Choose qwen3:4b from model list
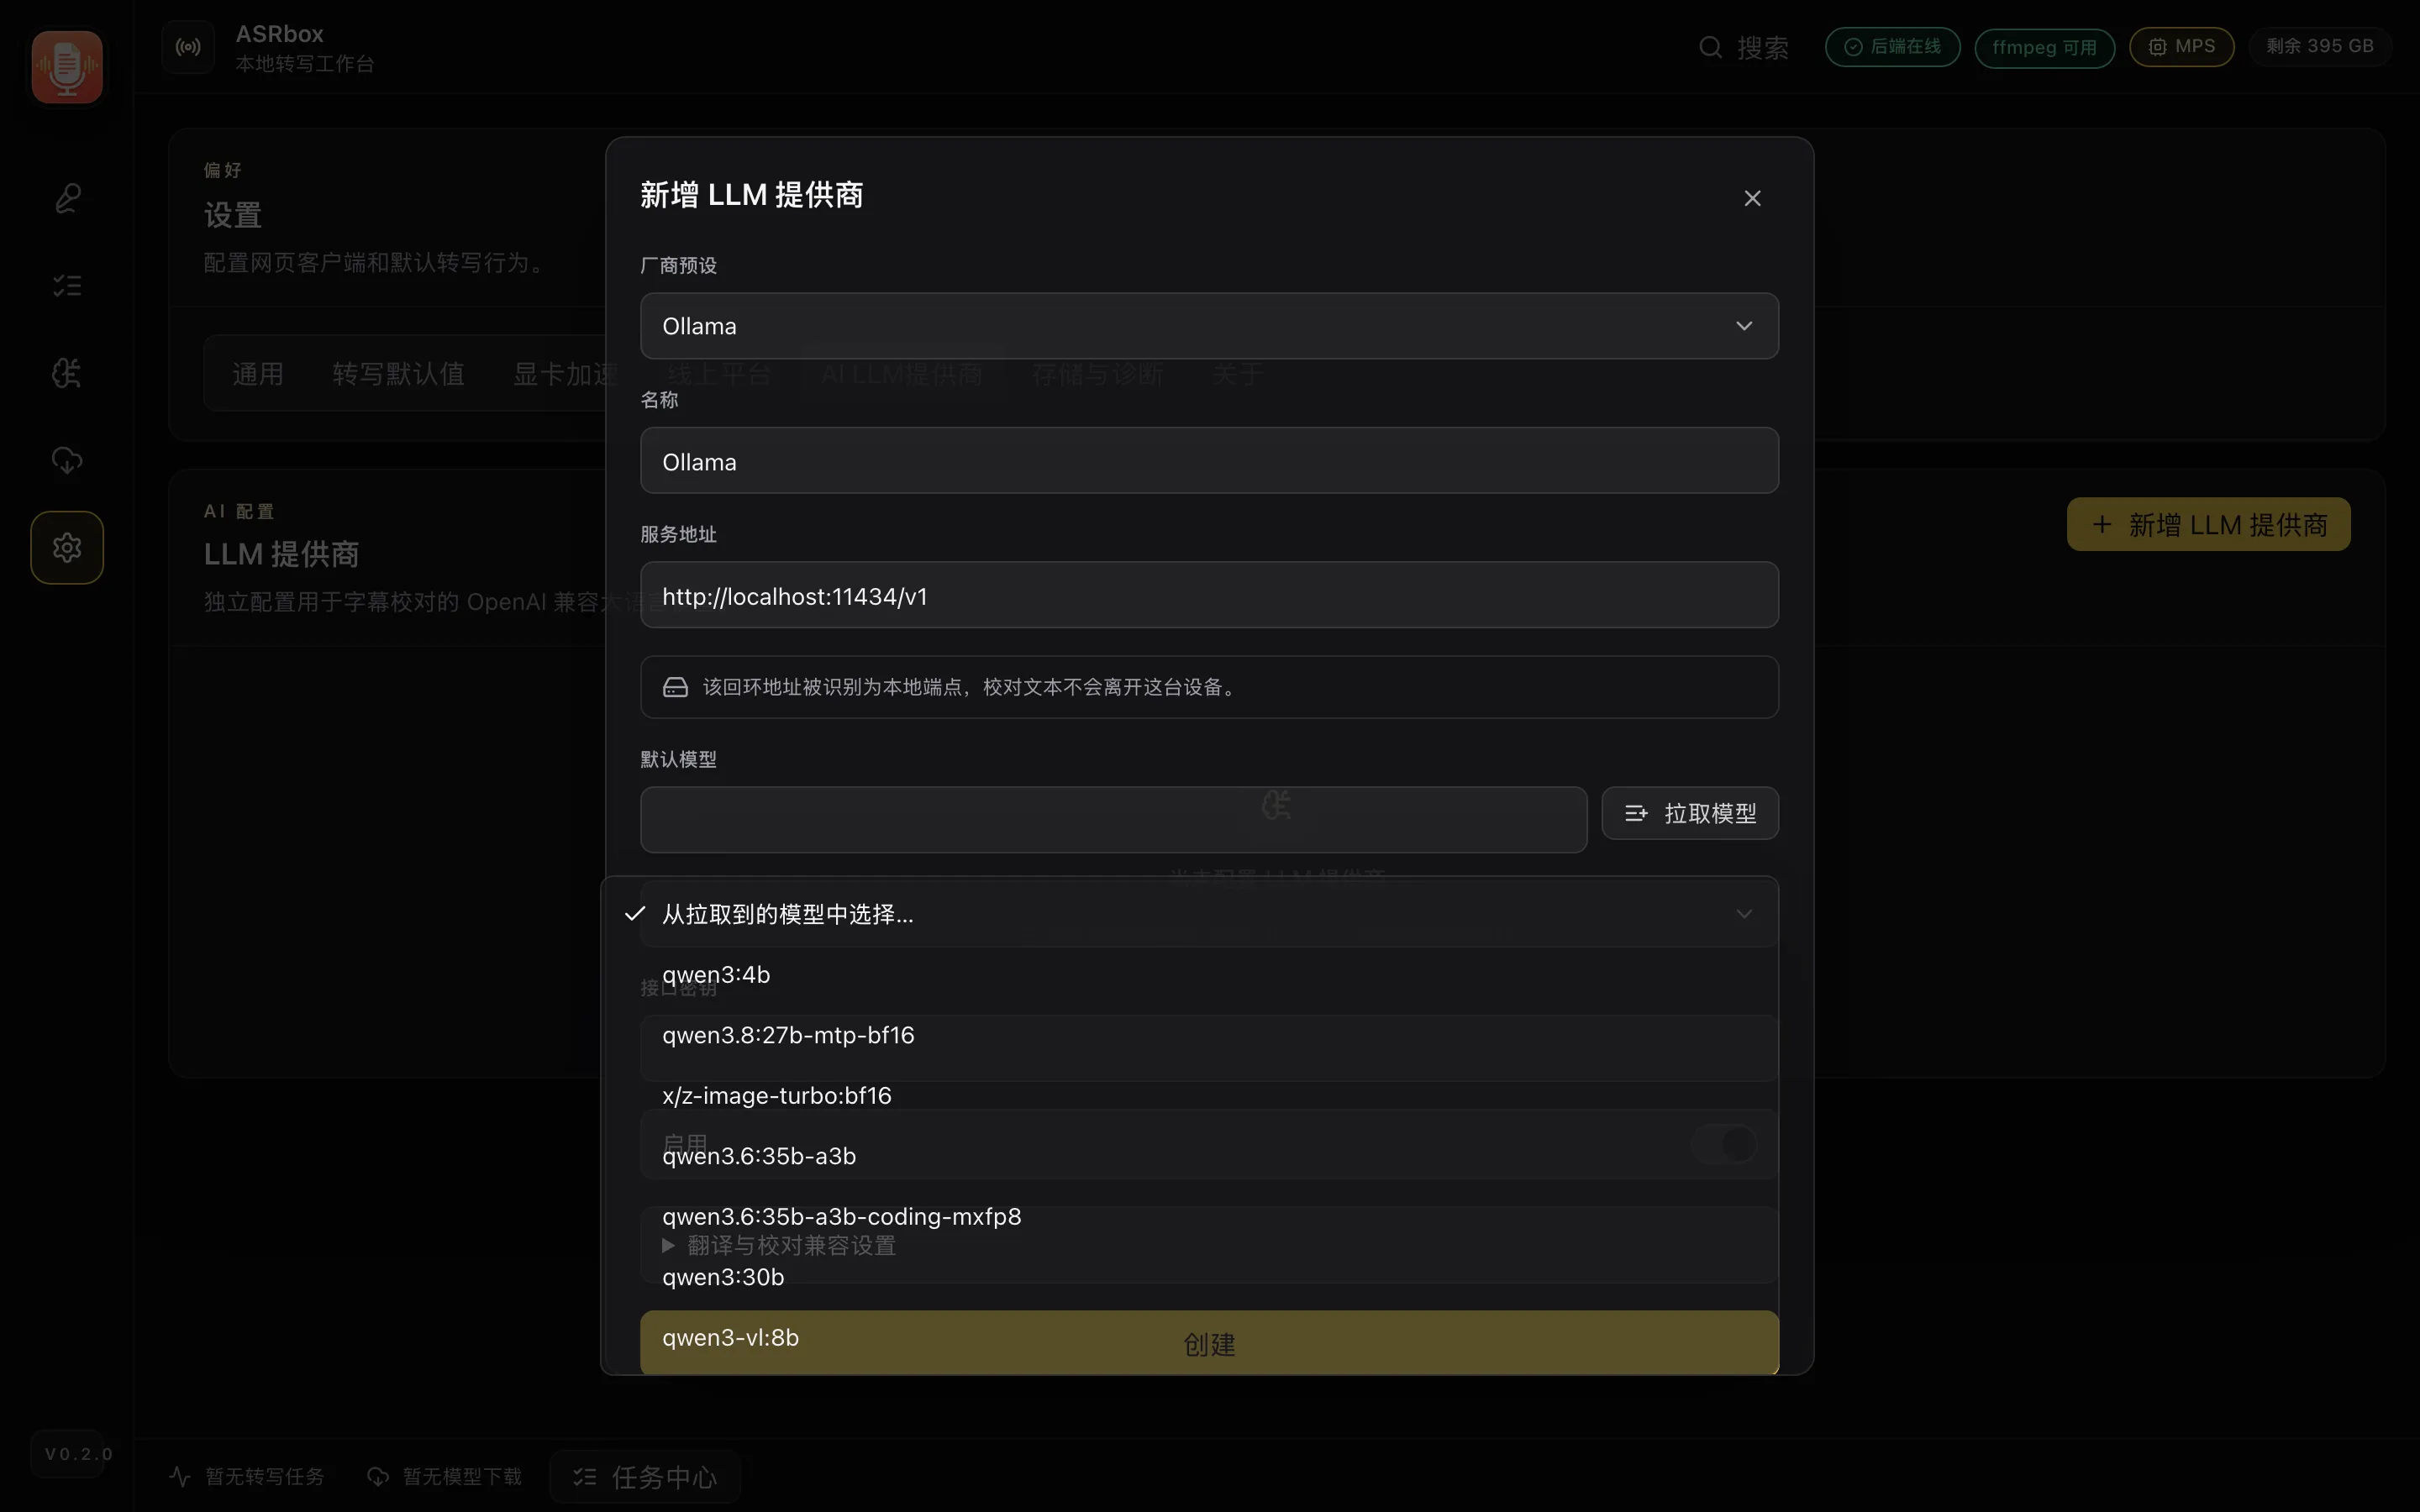The image size is (2420, 1512). pyautogui.click(x=1189, y=975)
